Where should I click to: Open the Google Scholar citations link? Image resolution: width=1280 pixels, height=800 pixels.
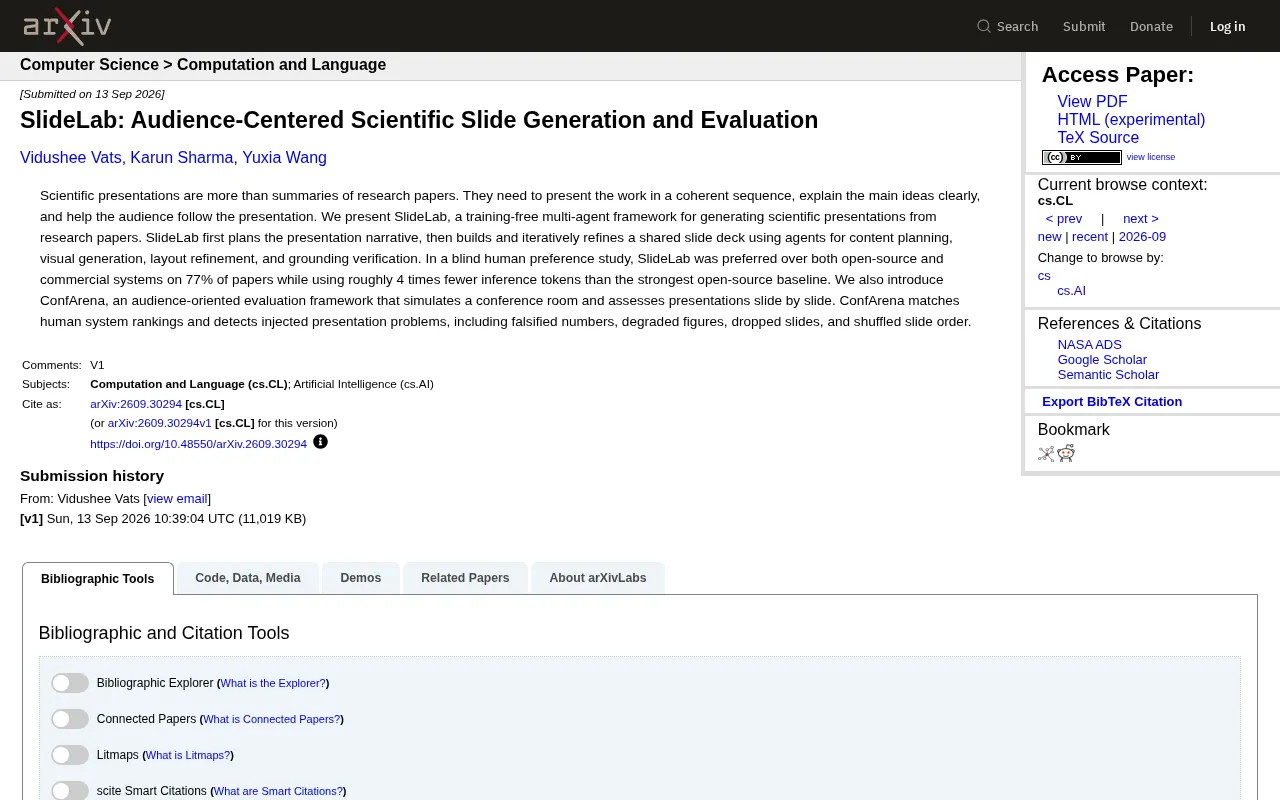click(1102, 360)
